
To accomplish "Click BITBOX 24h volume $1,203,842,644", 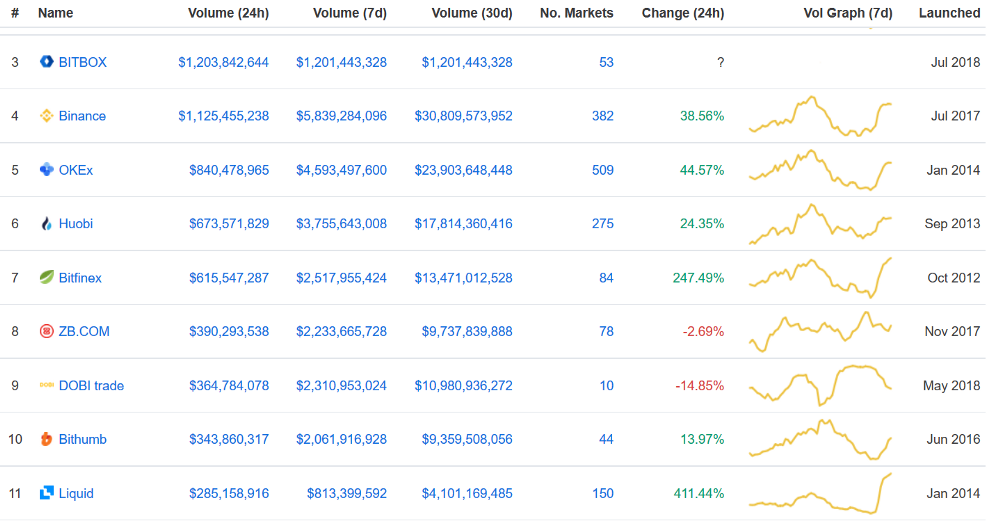I will point(223,63).
